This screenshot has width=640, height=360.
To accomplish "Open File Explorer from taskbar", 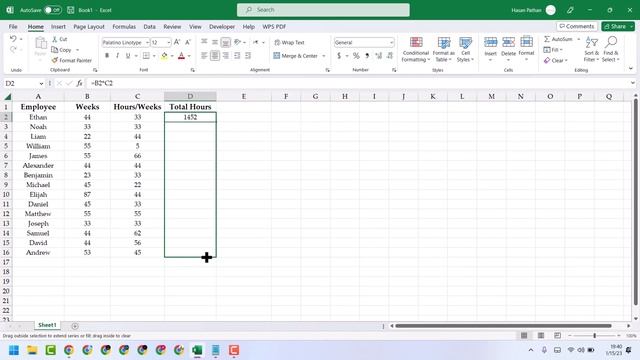I will click(x=32, y=350).
